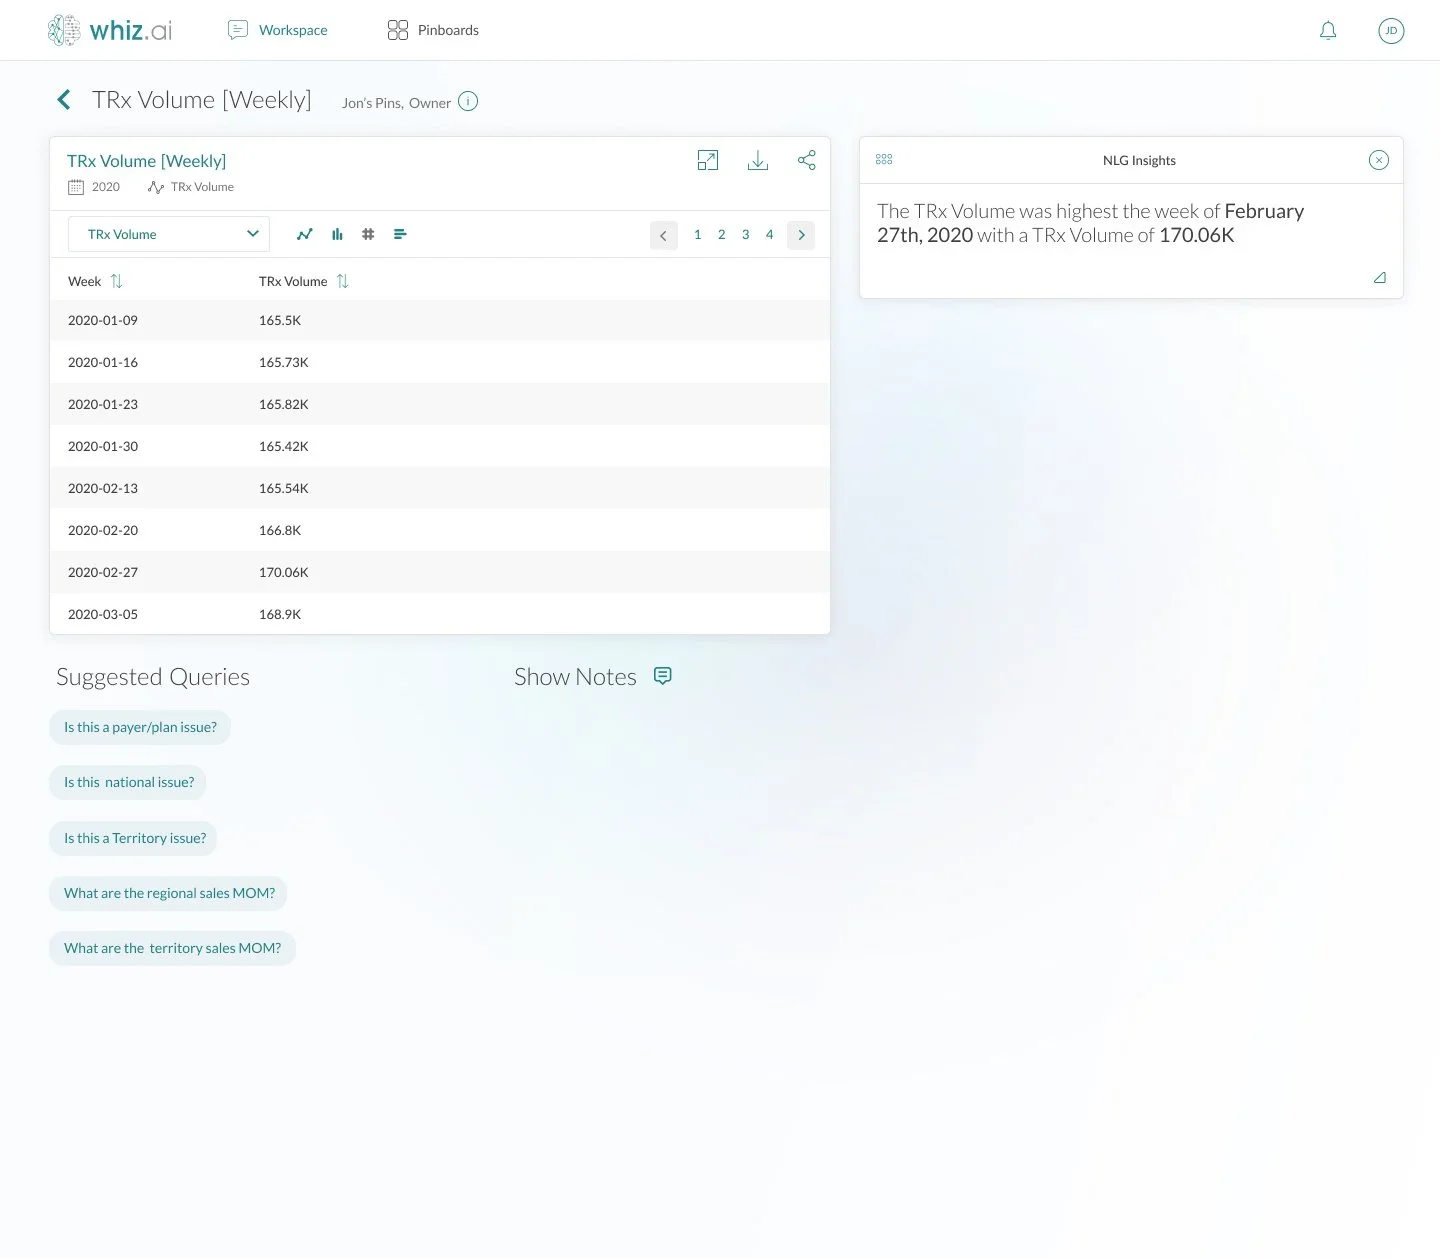The height and width of the screenshot is (1258, 1440).
Task: Download the TRx Volume data
Action: click(x=758, y=160)
